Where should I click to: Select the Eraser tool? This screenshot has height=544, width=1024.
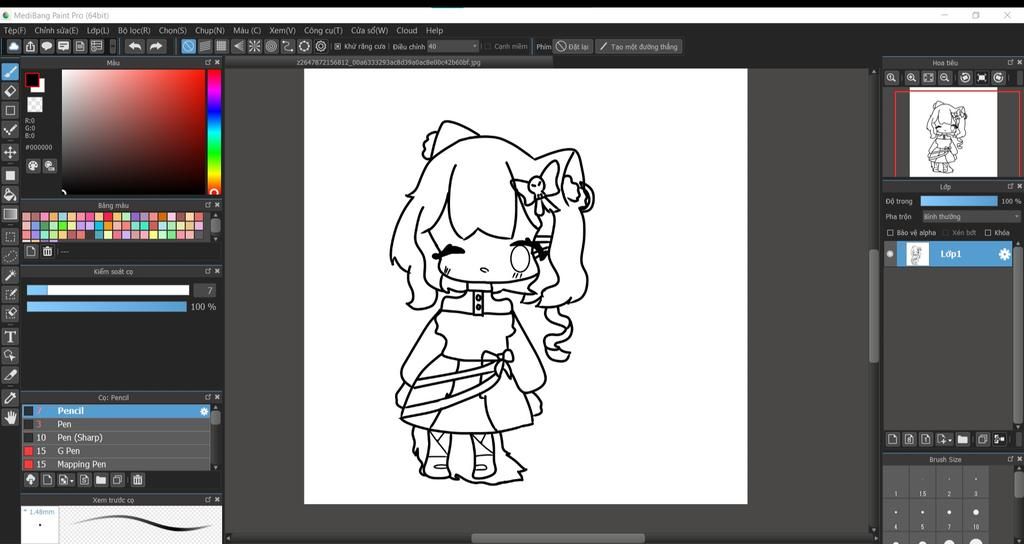tap(10, 91)
